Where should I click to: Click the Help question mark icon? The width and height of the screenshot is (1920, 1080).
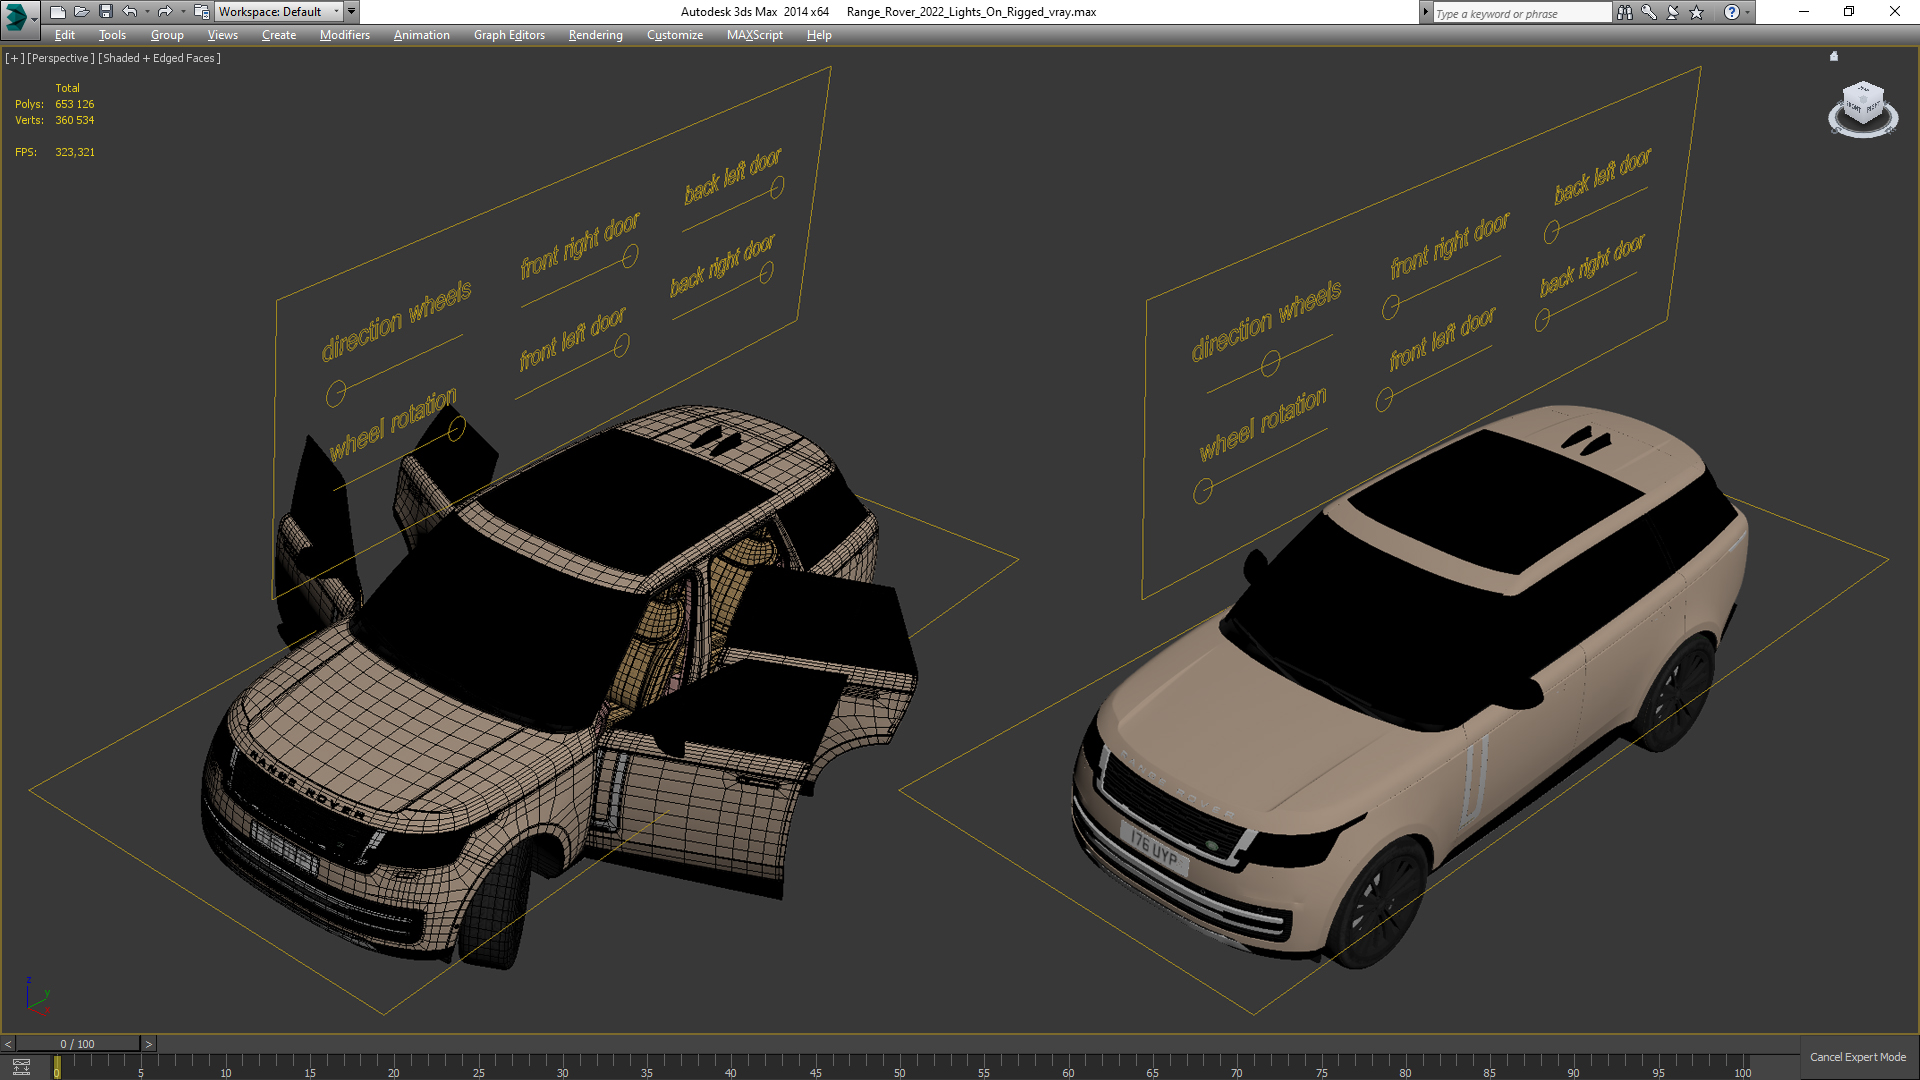point(1731,12)
